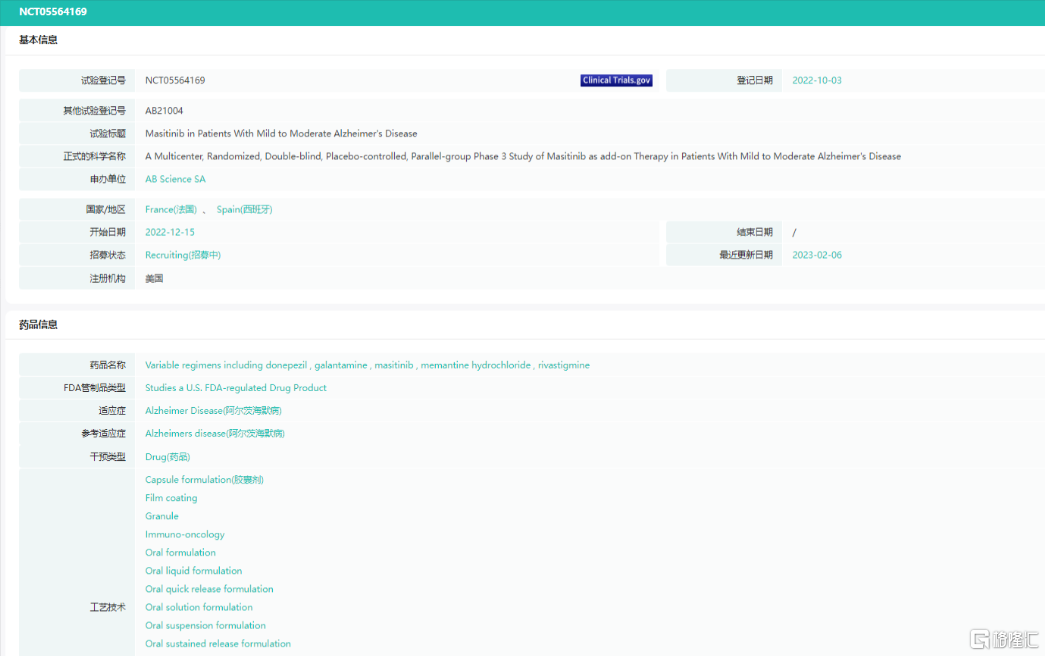Click the 参考适应症 row label
The width and height of the screenshot is (1045, 656).
[103, 433]
